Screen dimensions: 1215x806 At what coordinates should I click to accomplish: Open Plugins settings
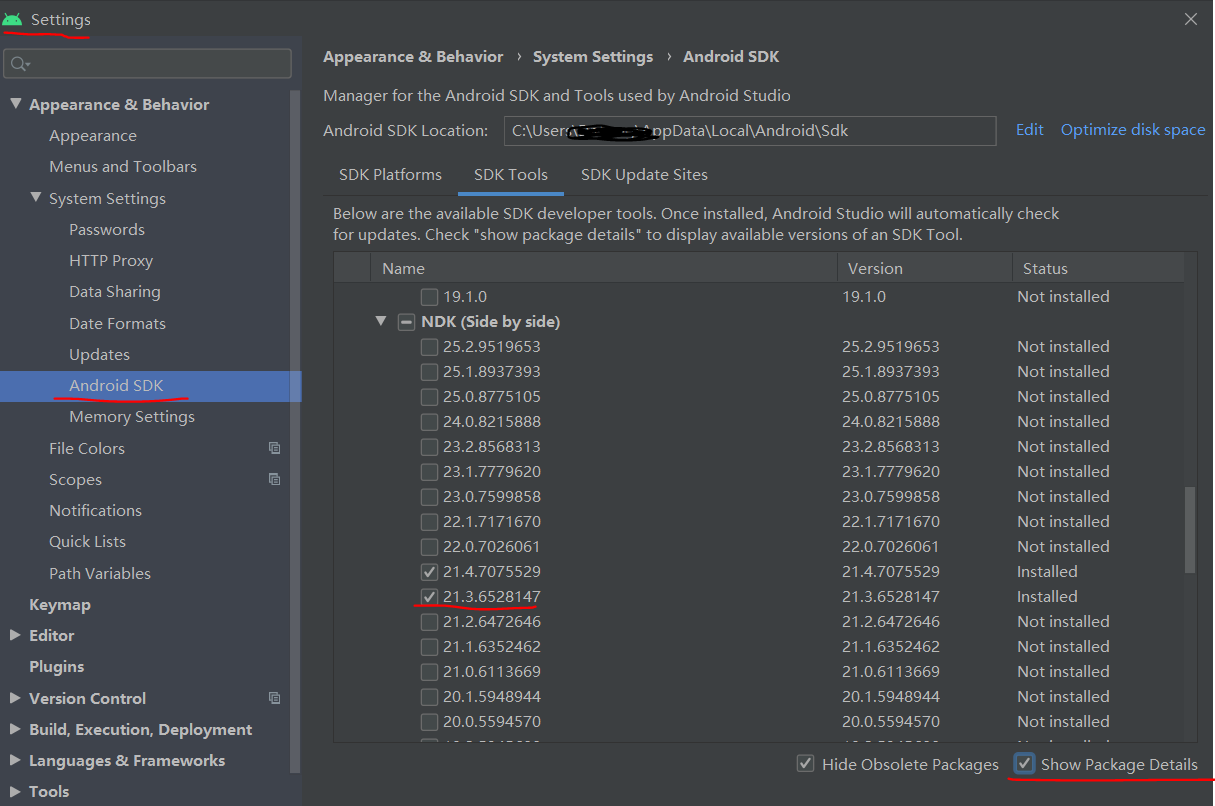click(57, 667)
